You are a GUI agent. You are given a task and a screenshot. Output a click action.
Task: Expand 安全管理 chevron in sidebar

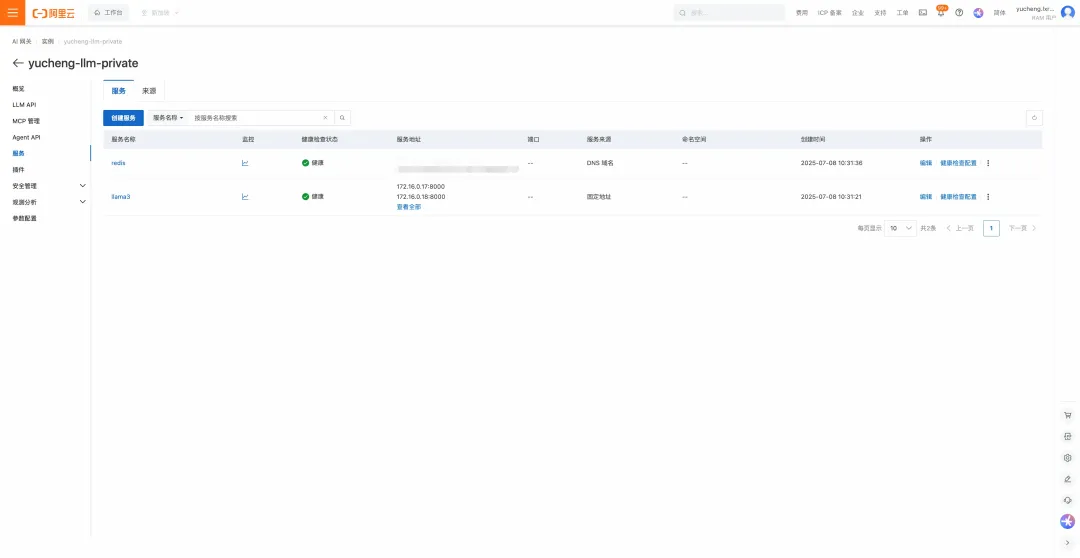83,186
